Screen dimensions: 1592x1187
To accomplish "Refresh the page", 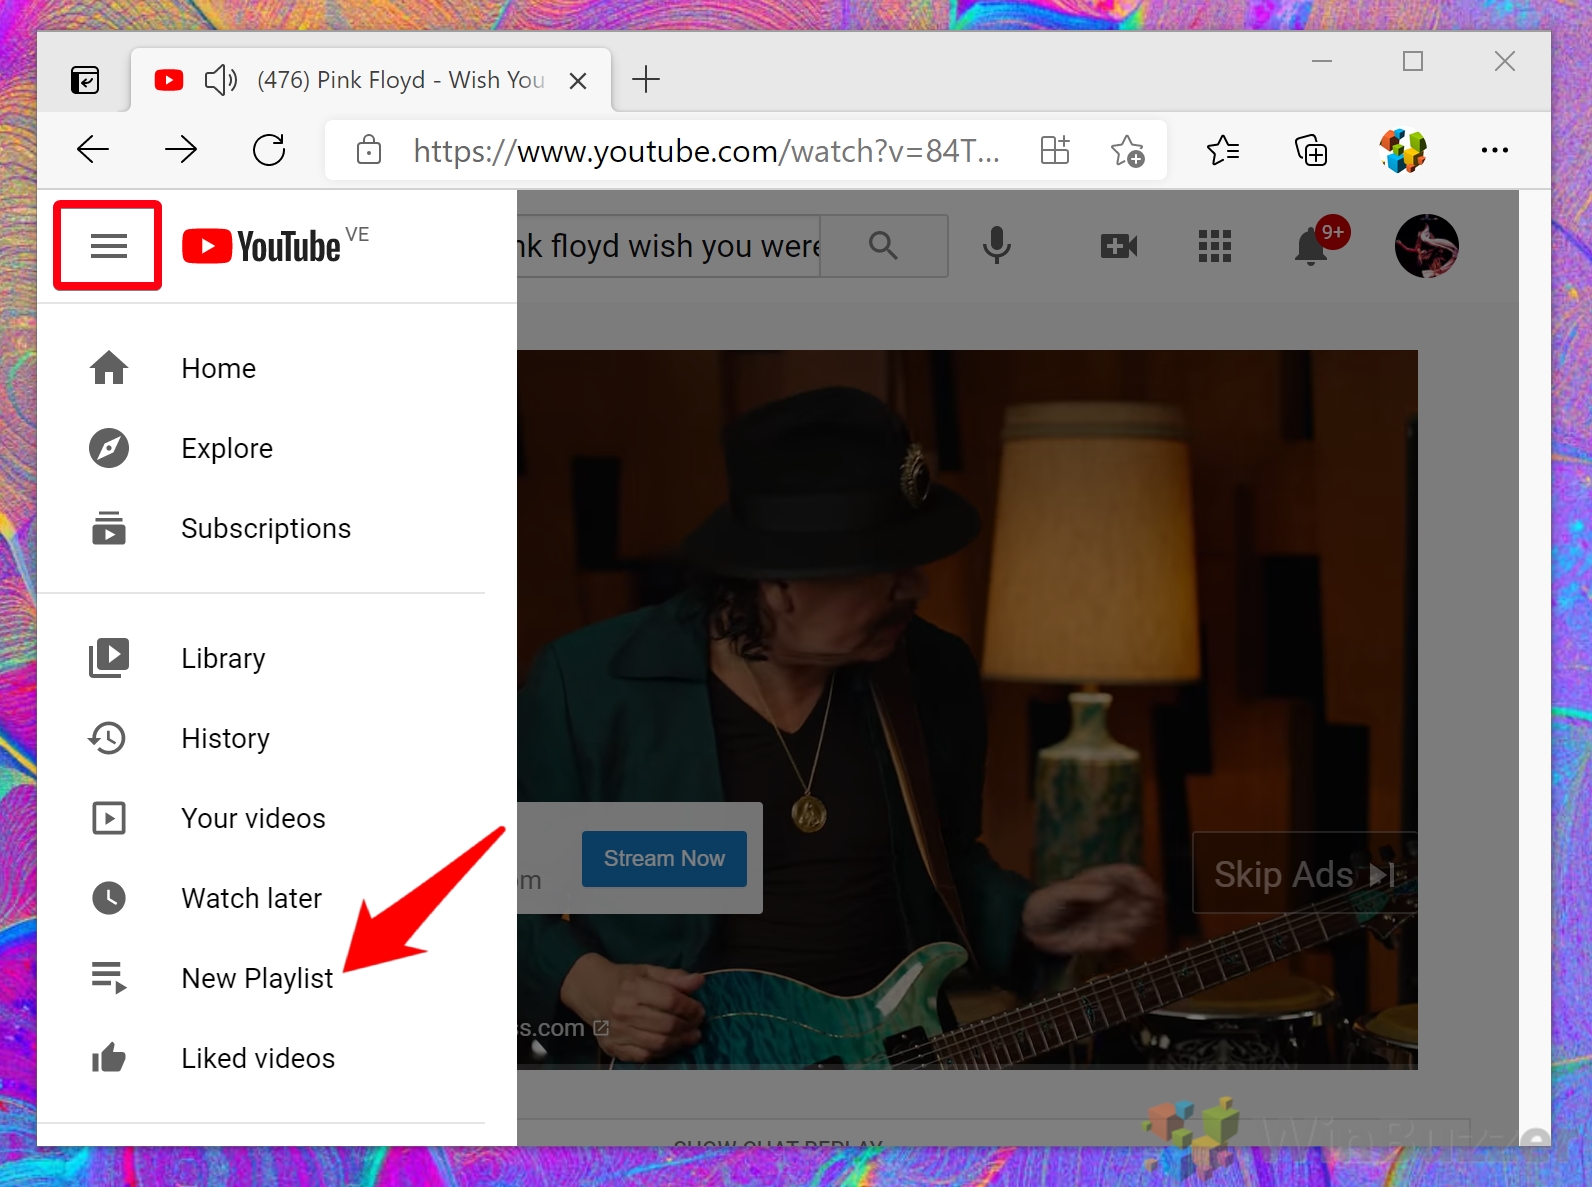I will pyautogui.click(x=269, y=150).
